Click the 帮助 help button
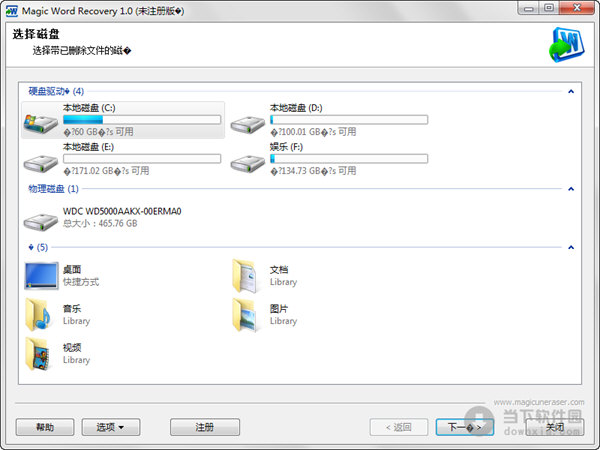This screenshot has height=450, width=600. pos(45,427)
